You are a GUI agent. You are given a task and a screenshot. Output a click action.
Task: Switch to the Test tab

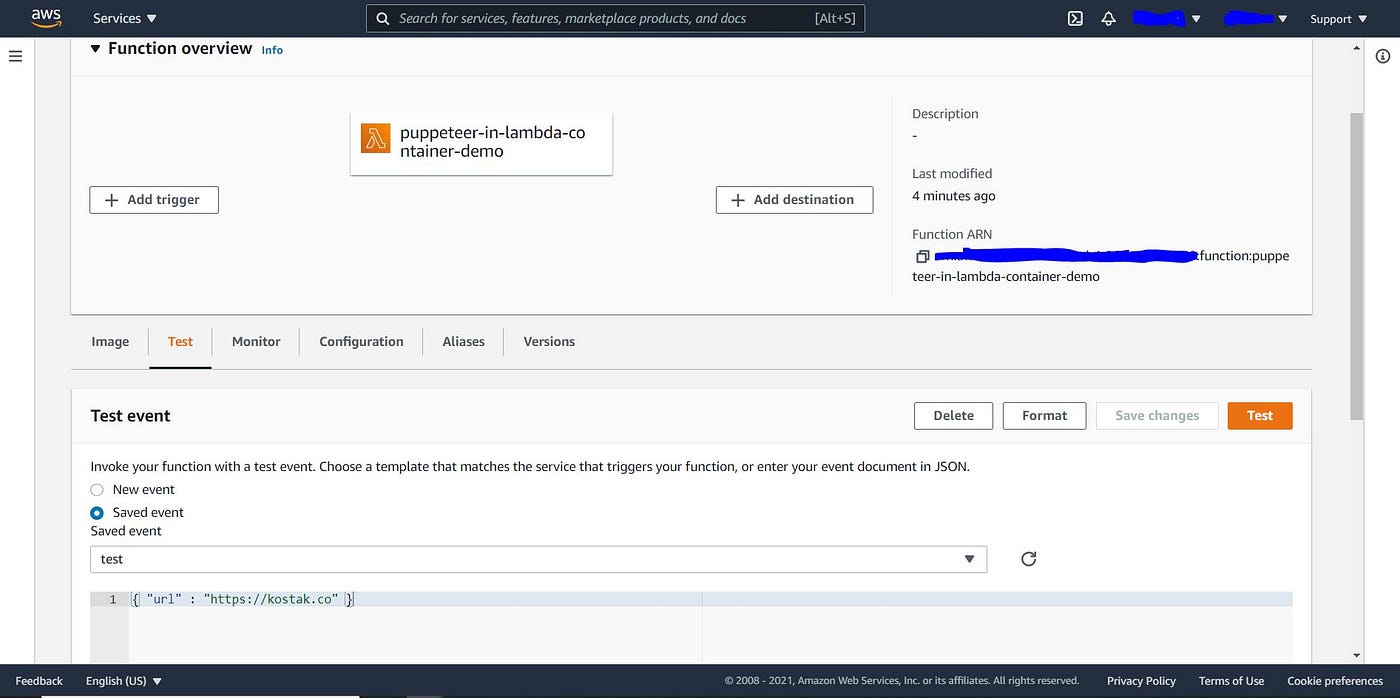coord(180,341)
